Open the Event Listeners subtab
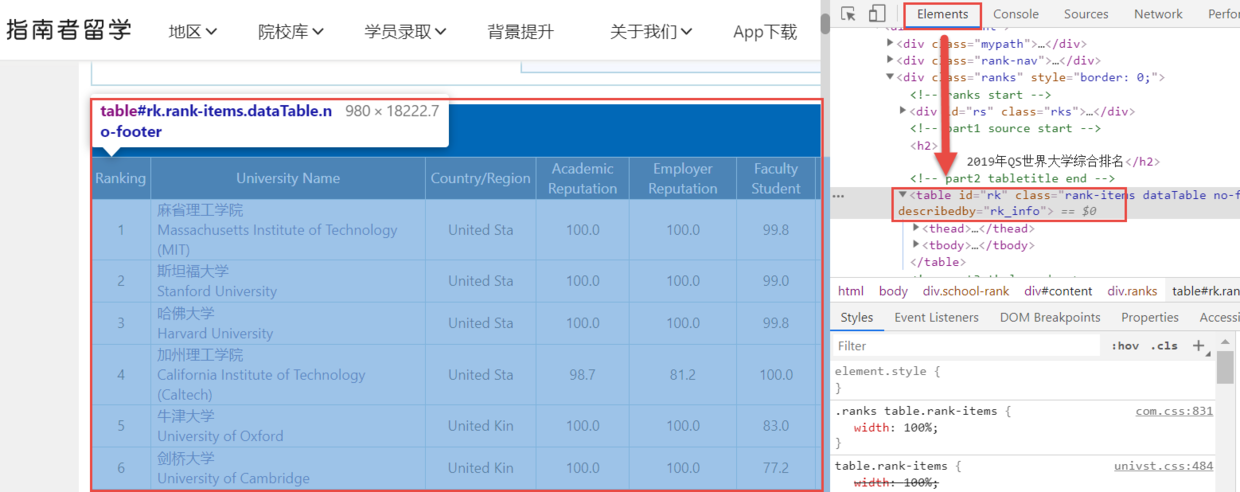1240x492 pixels. pos(936,317)
